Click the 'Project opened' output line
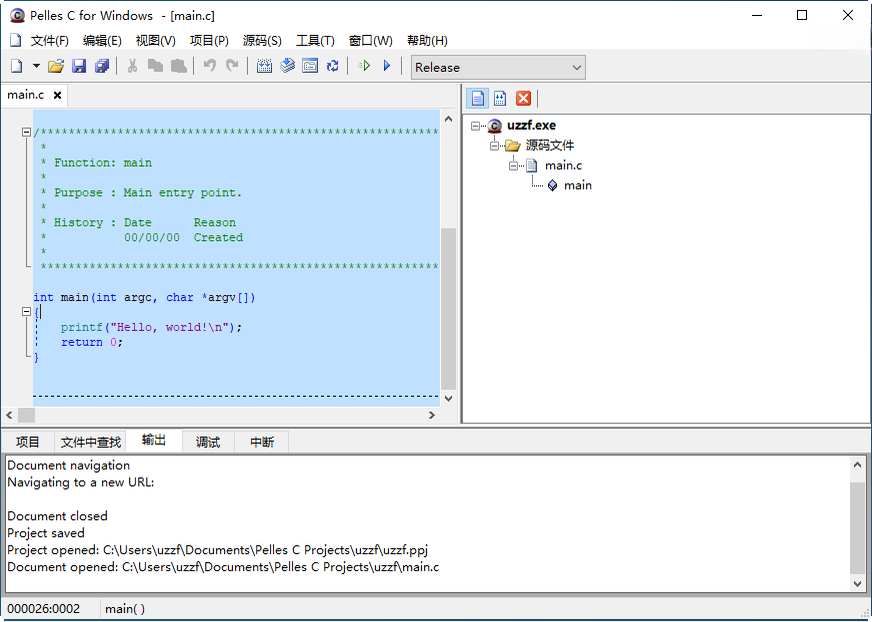872x622 pixels. click(217, 550)
